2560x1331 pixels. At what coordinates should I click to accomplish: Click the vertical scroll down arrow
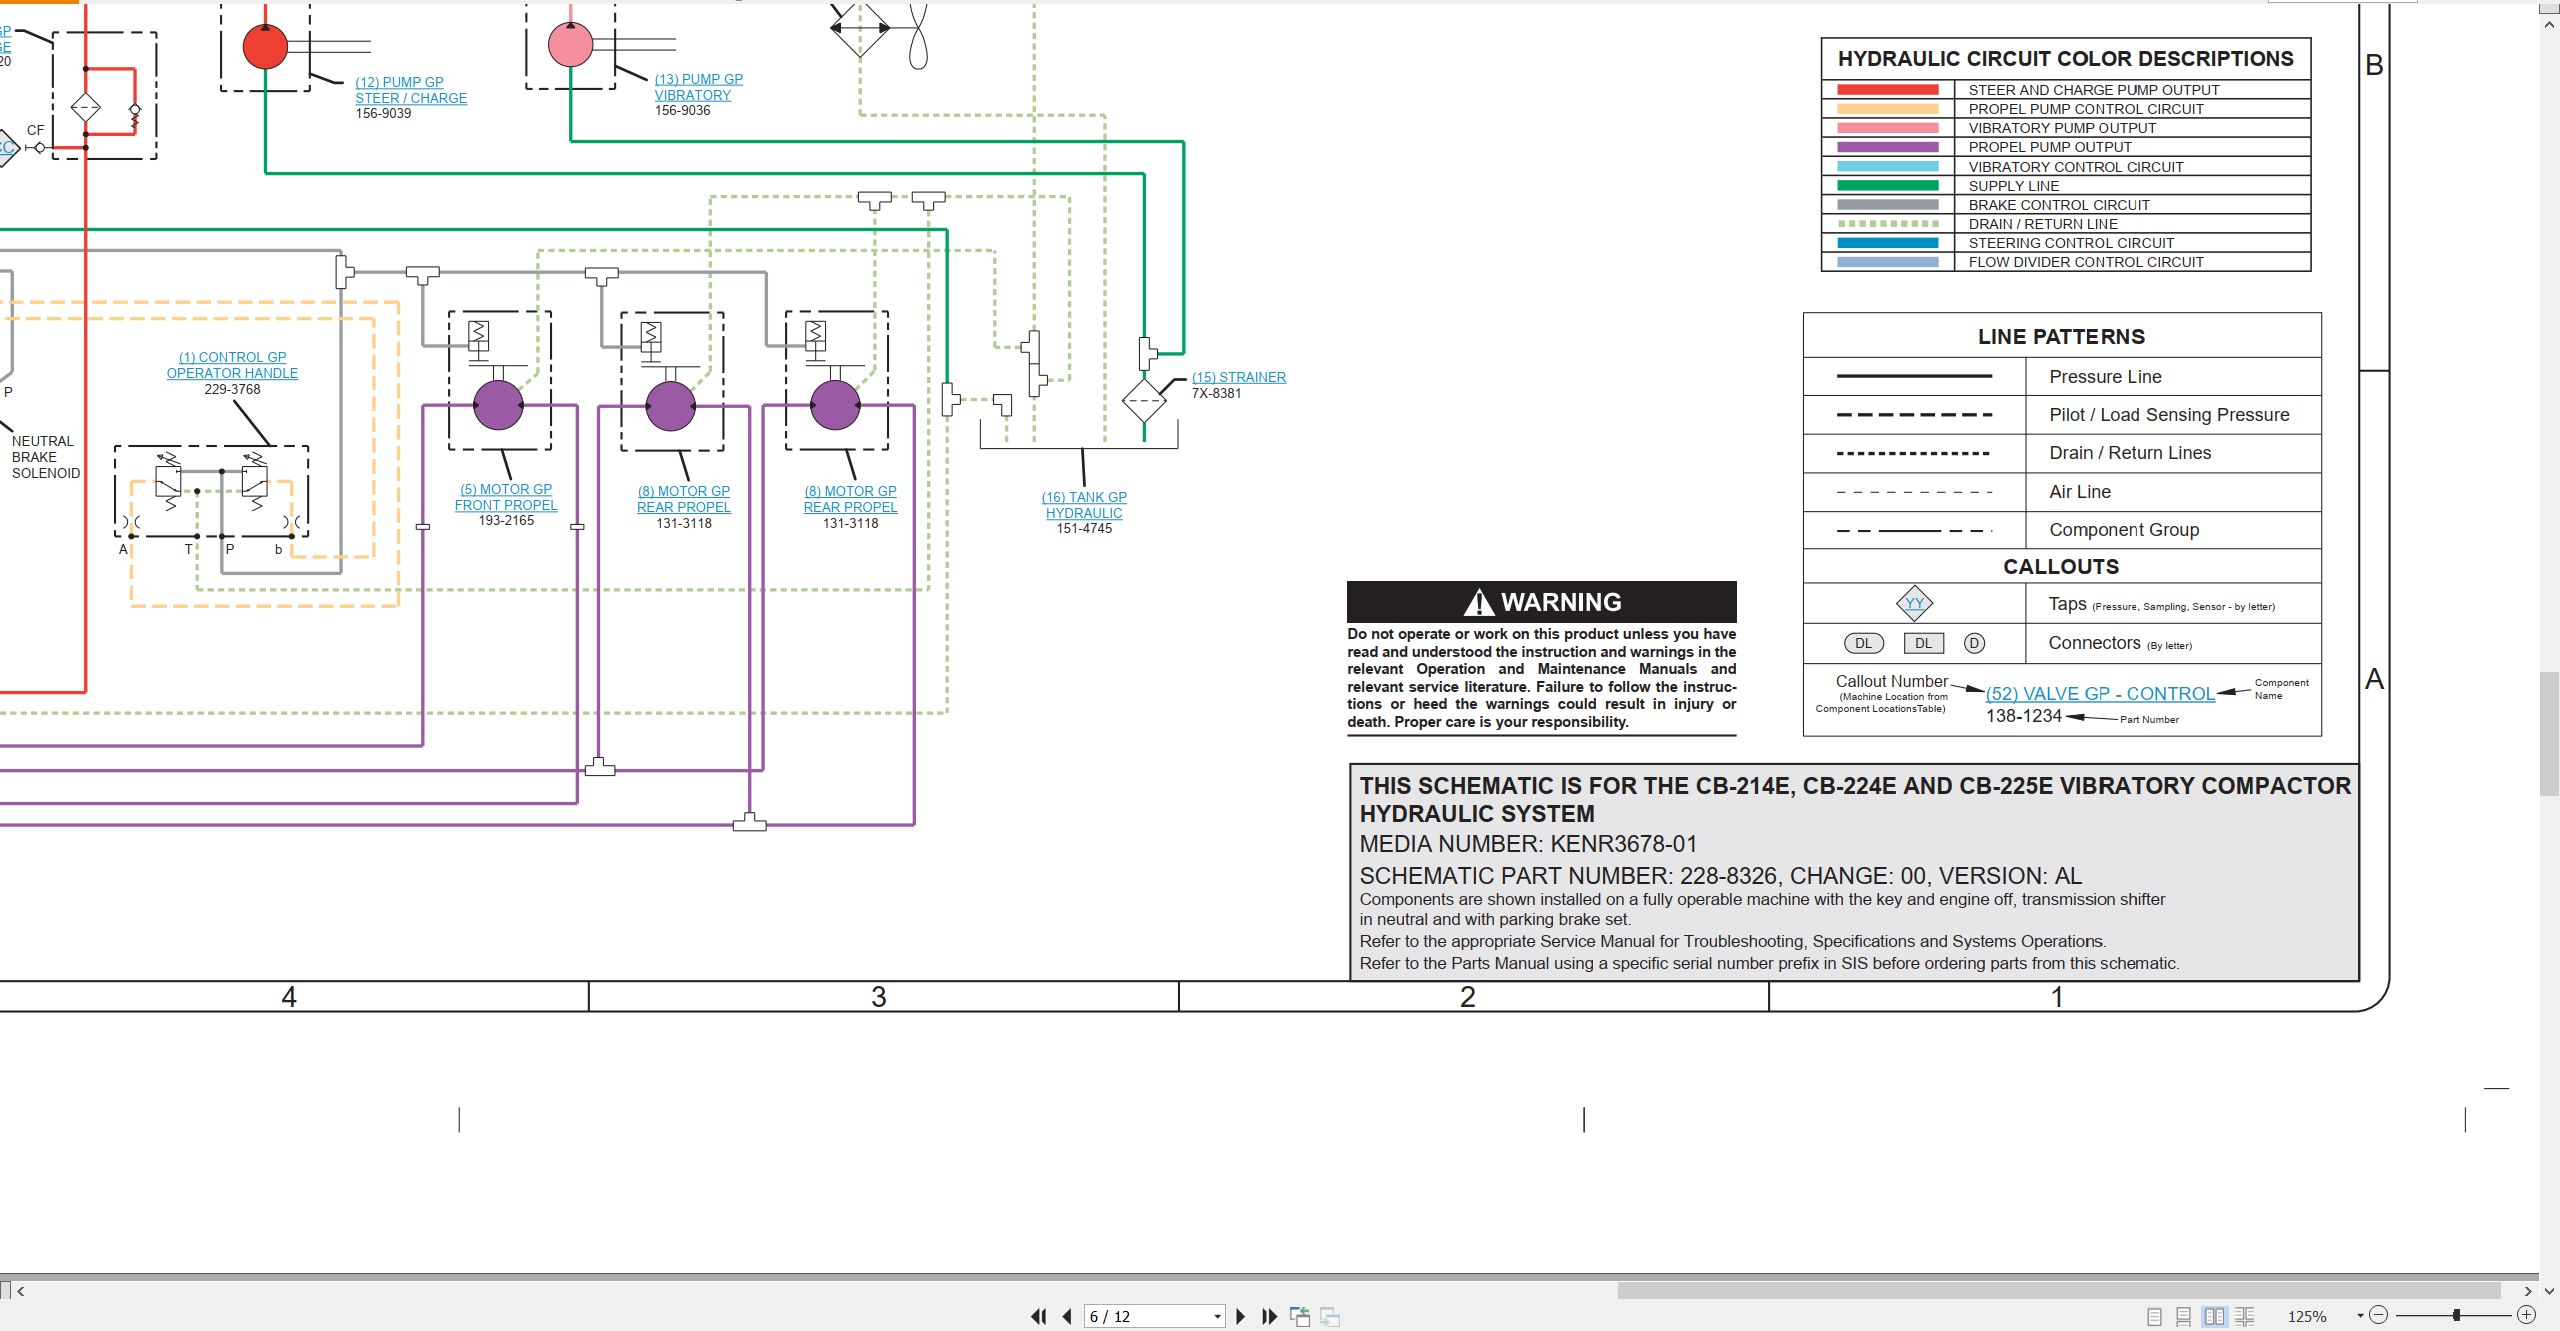pyautogui.click(x=2550, y=1291)
